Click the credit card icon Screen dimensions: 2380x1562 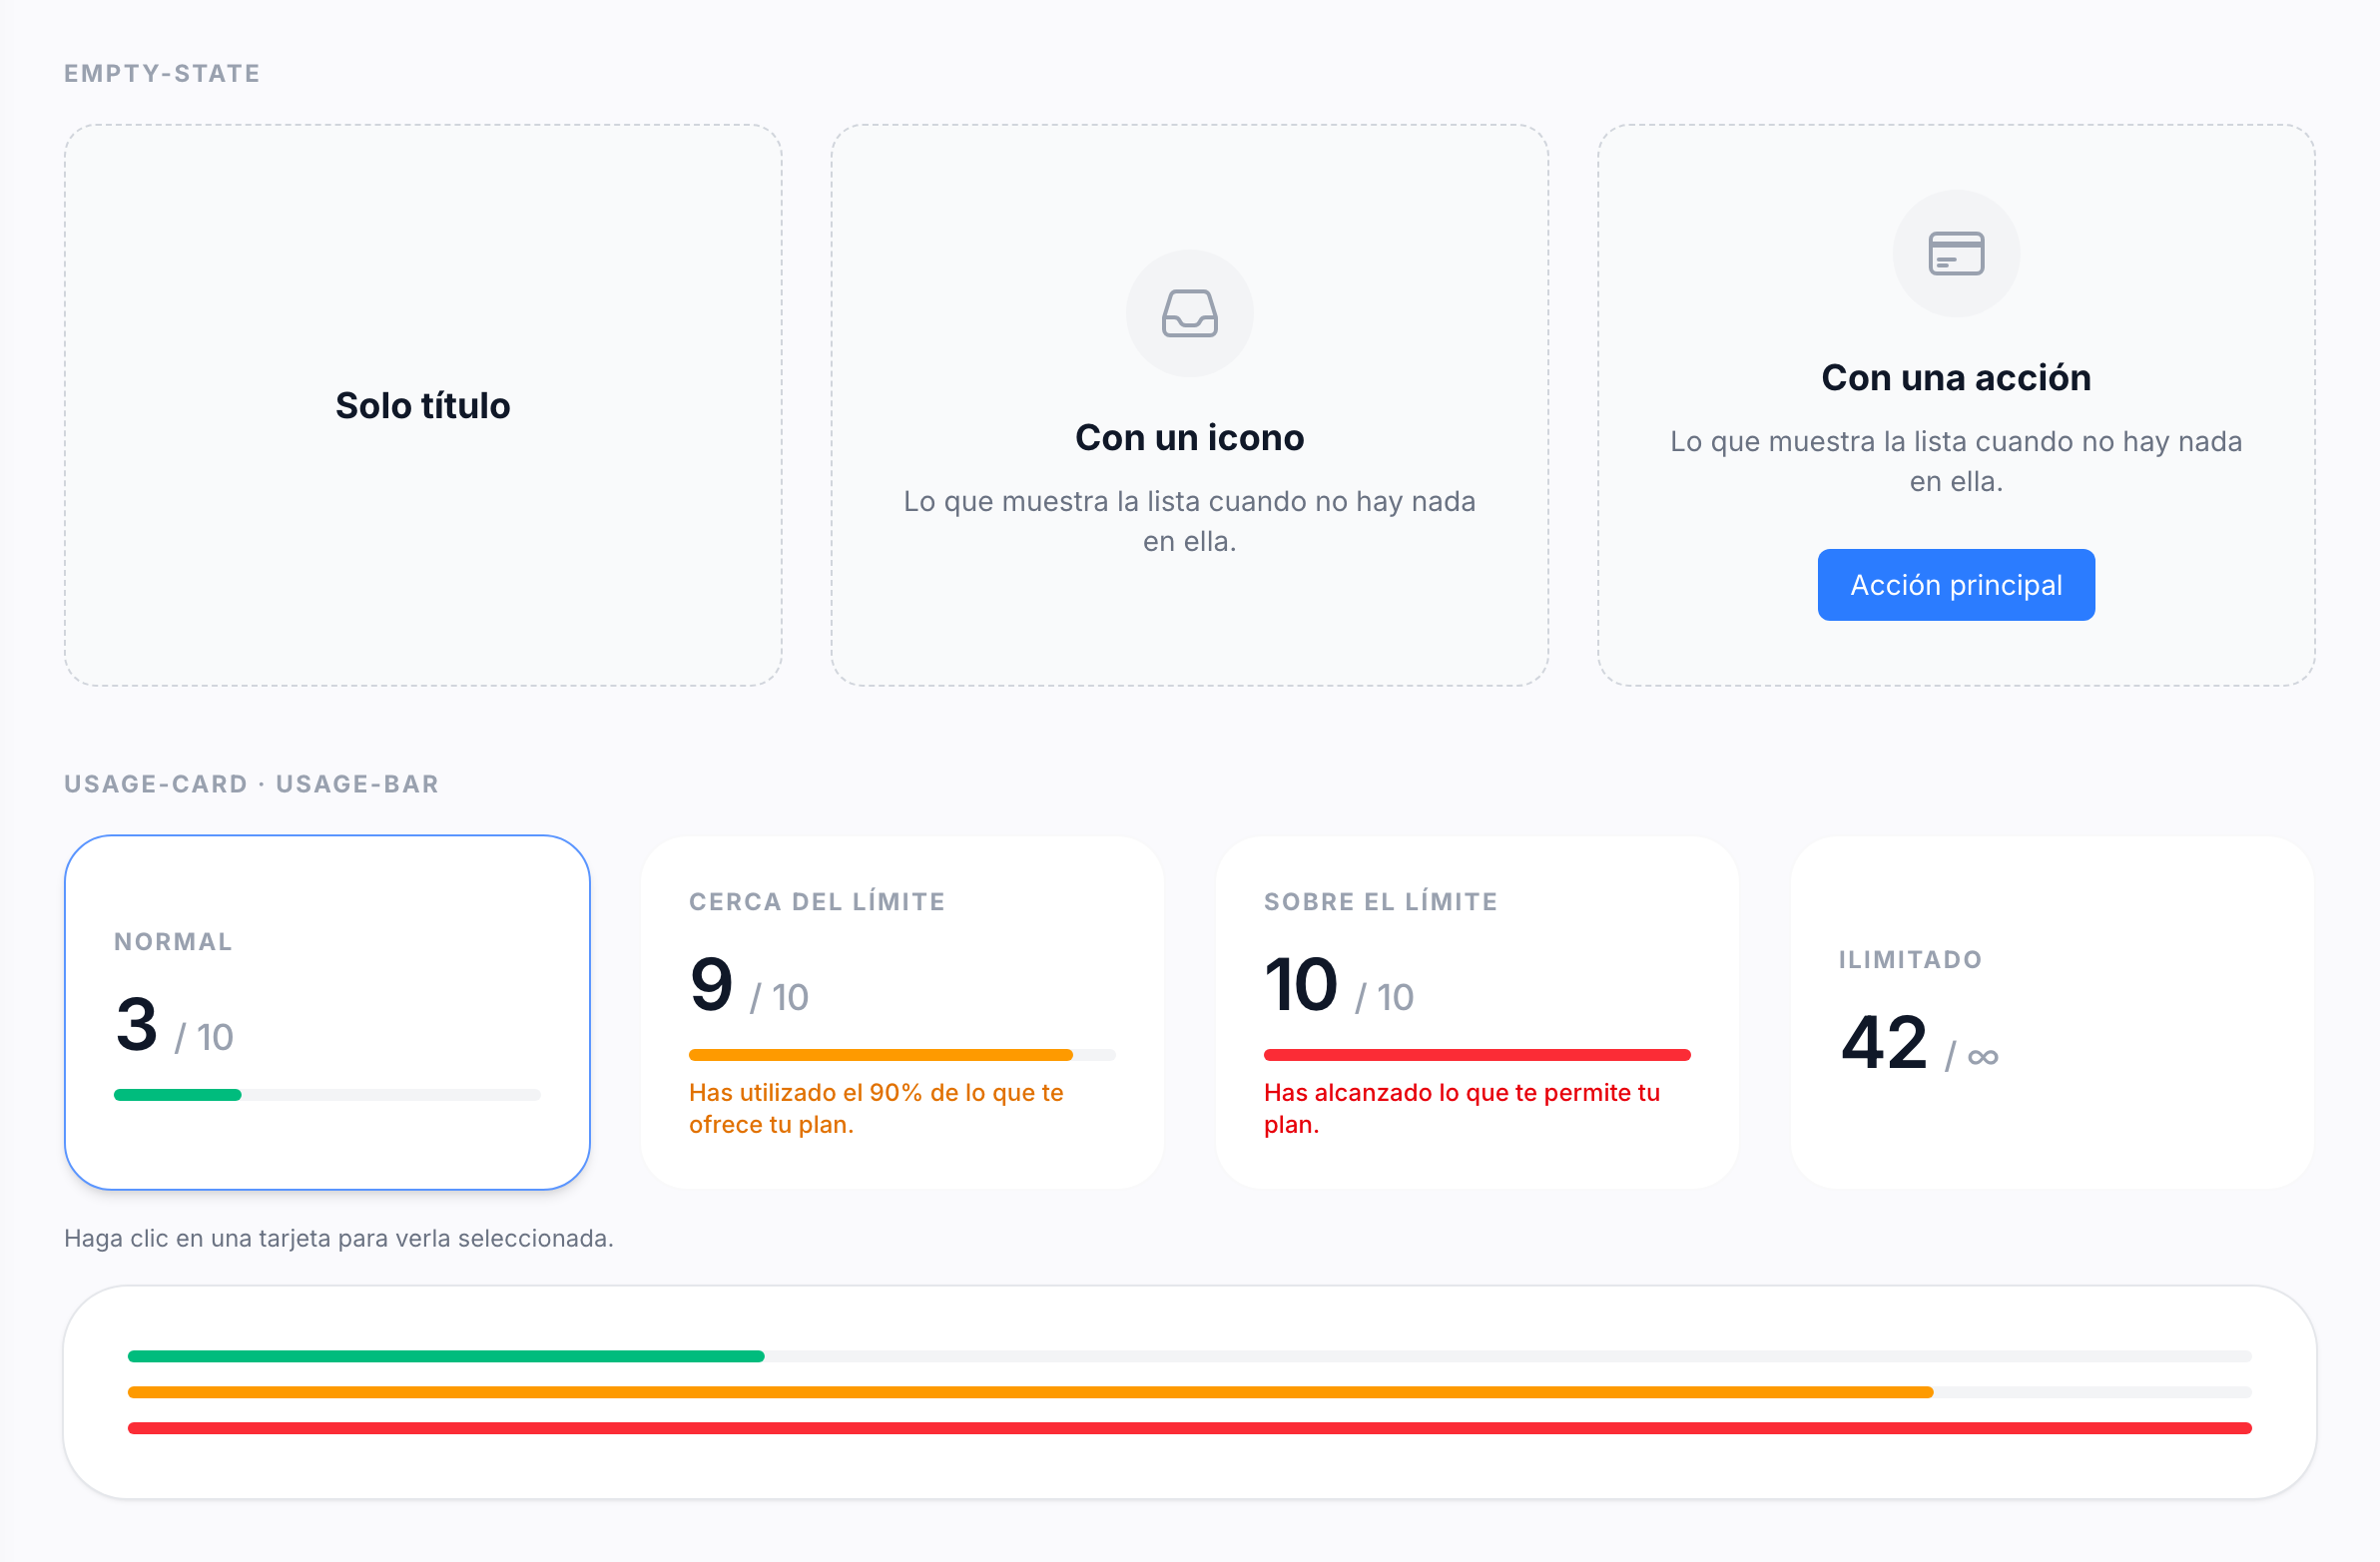click(x=1955, y=253)
